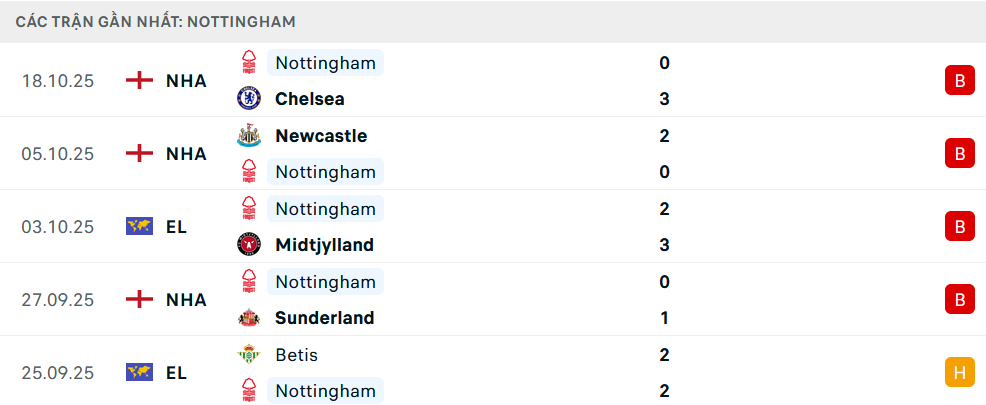
Task: Open the Betis team link
Action: tap(296, 355)
